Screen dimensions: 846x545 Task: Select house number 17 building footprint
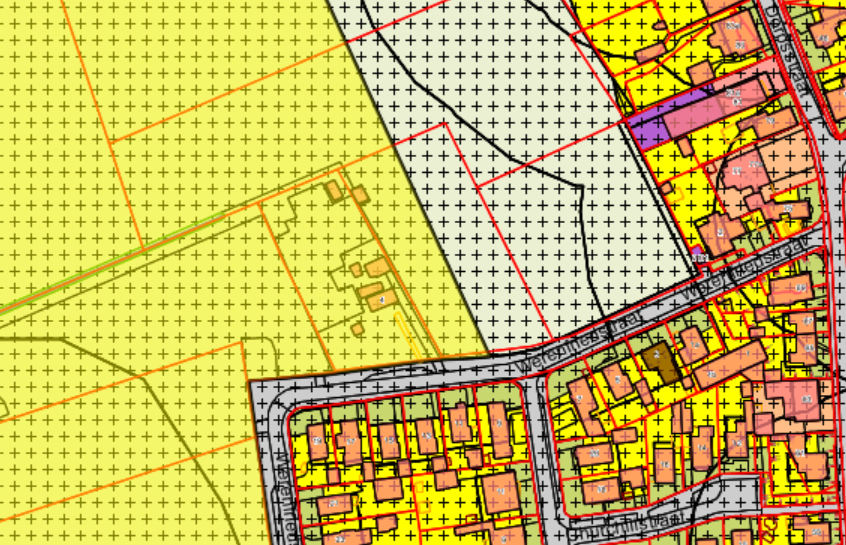[351, 441]
